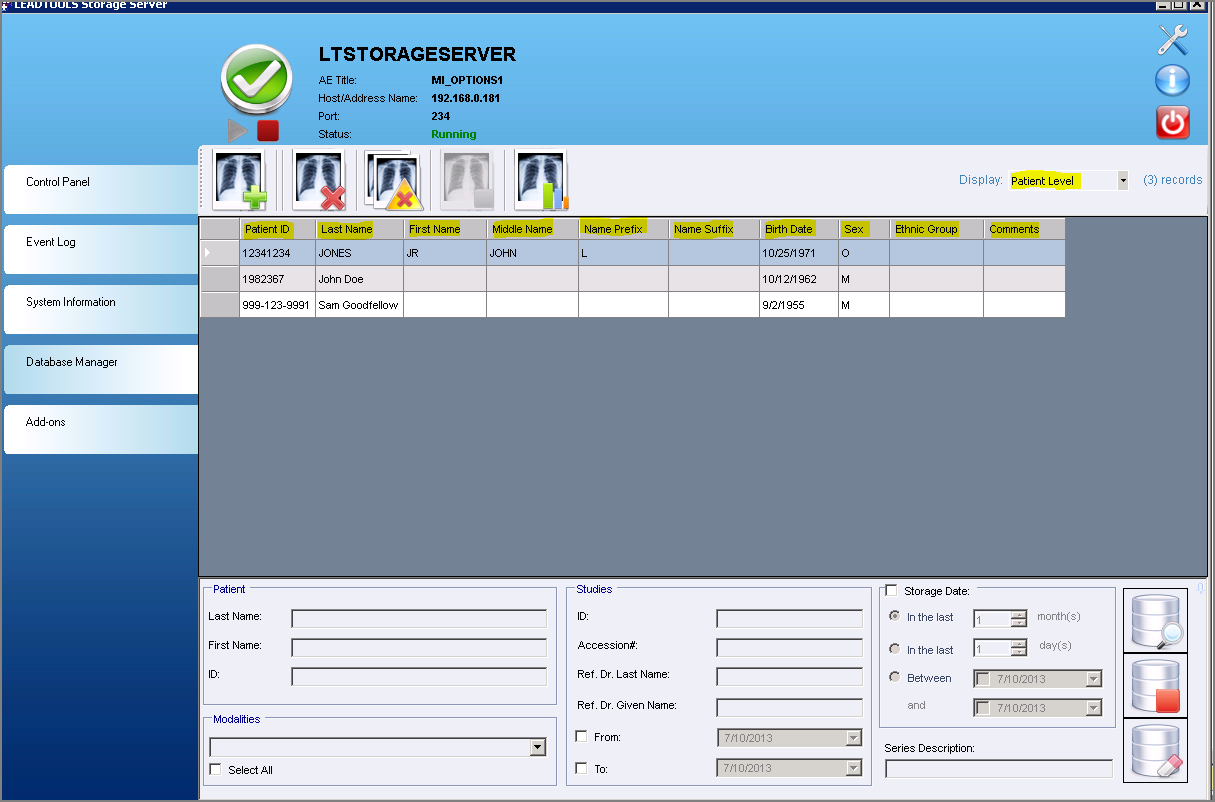
Task: Click the red stop database action icon
Action: (x=1155, y=686)
